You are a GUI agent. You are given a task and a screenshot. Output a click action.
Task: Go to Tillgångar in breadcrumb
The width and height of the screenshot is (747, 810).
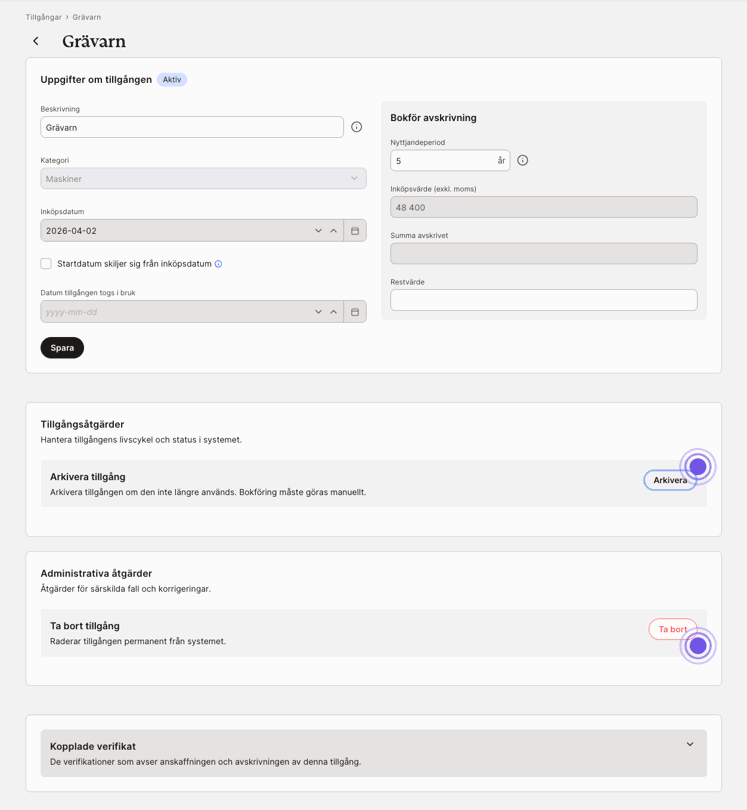(43, 17)
